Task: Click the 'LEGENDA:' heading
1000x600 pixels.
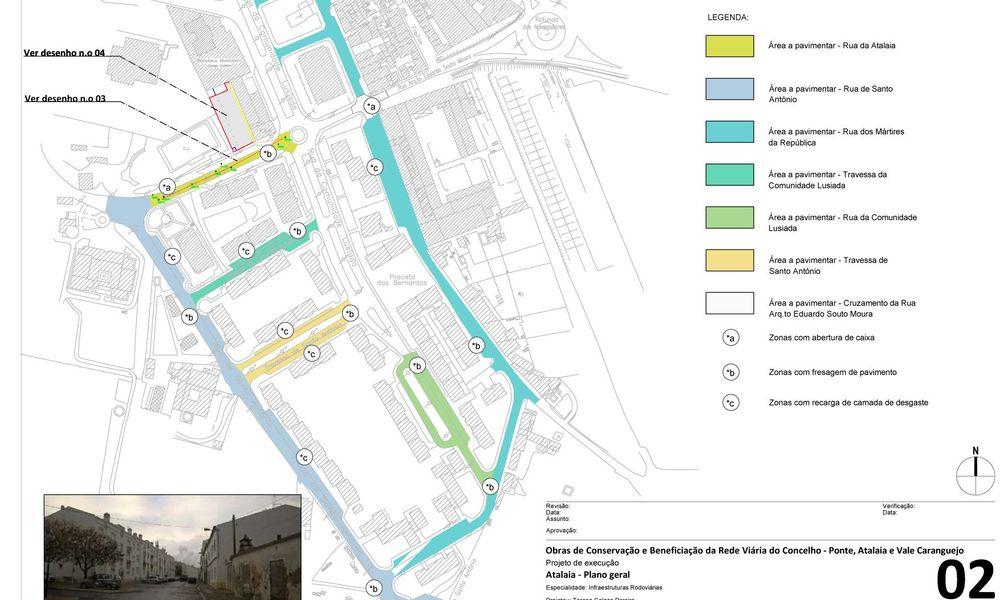Action: click(x=728, y=18)
